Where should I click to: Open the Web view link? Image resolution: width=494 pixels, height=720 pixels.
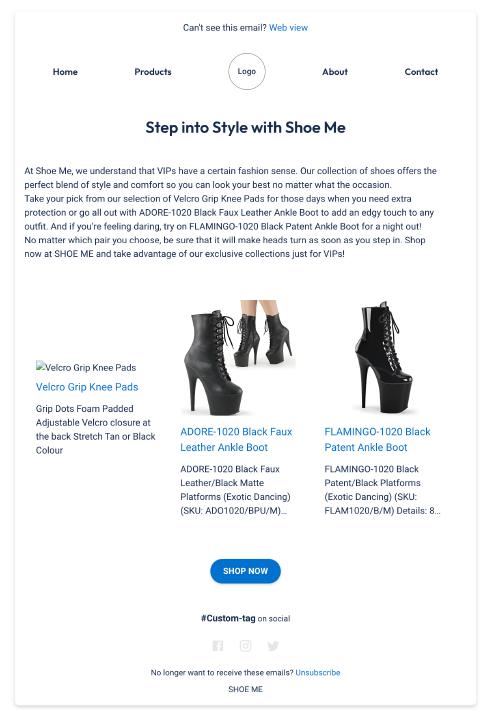(288, 28)
